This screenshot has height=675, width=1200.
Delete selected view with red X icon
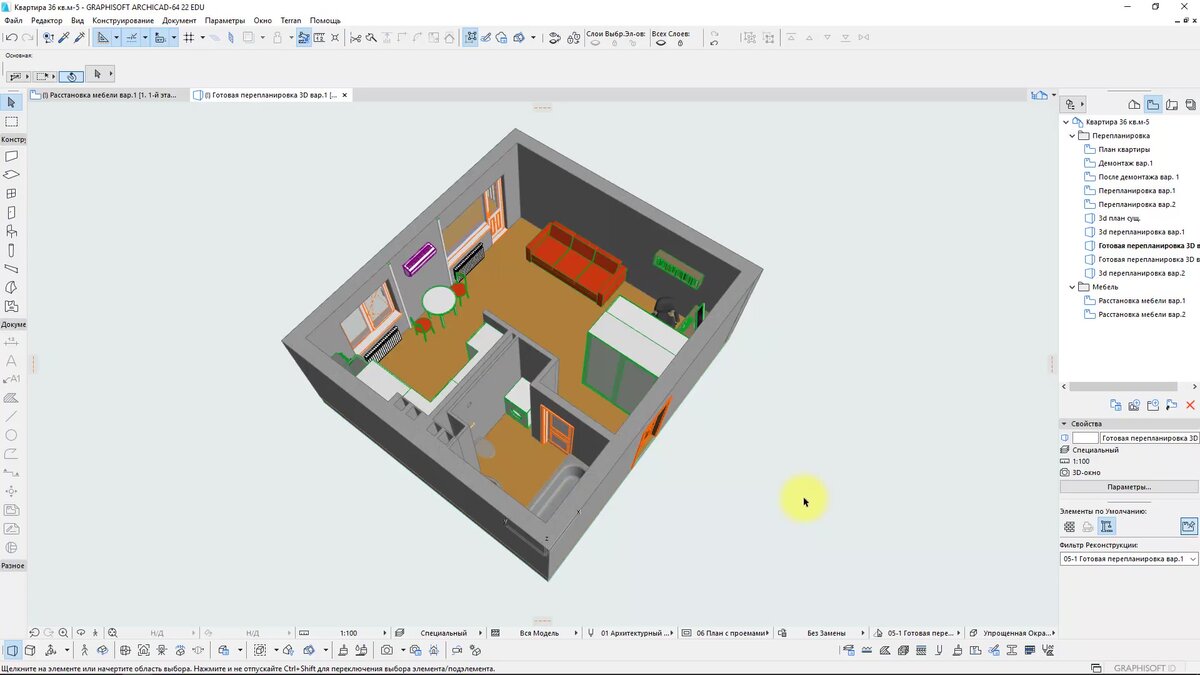[x=1190, y=405]
